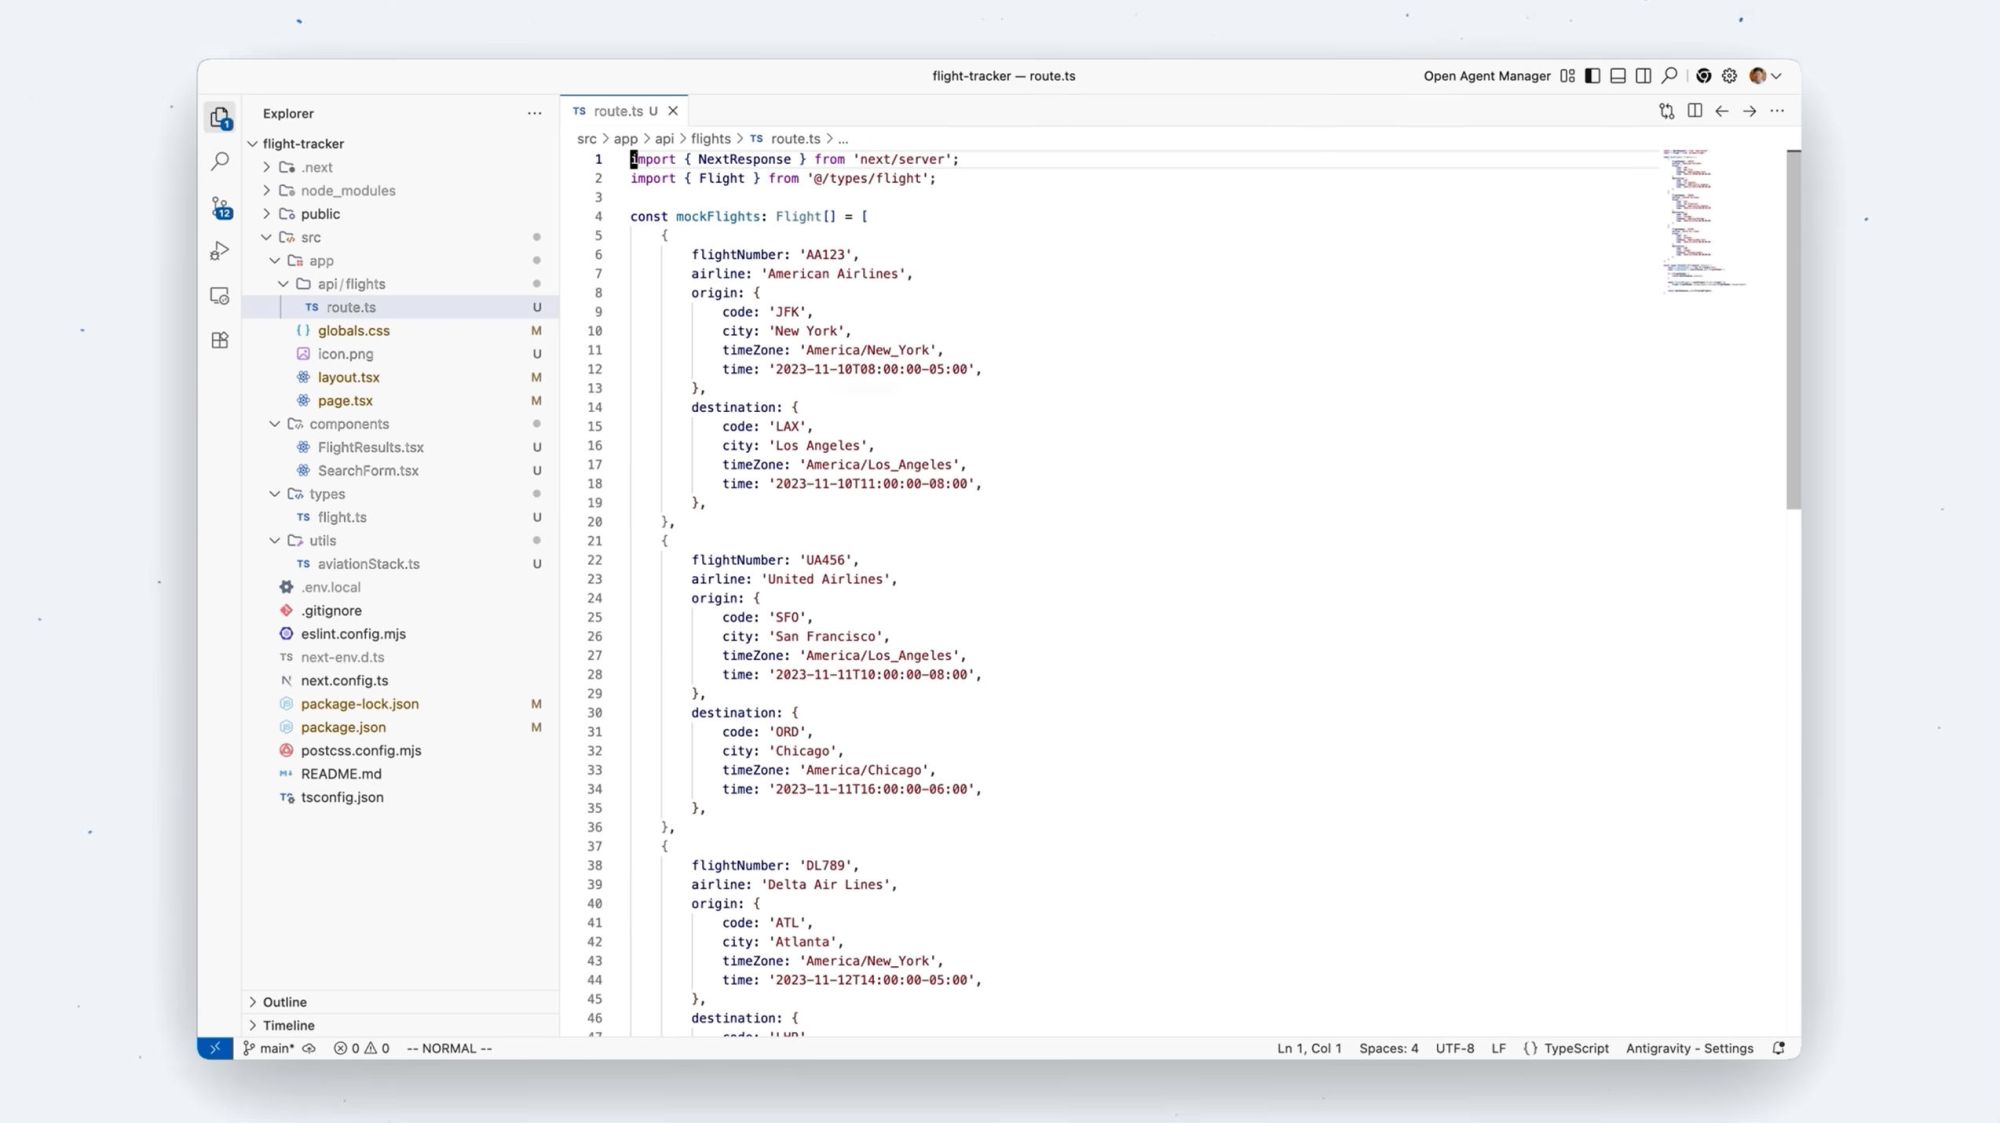Expand the node_modules folder
The height and width of the screenshot is (1123, 2000).
pyautogui.click(x=347, y=191)
